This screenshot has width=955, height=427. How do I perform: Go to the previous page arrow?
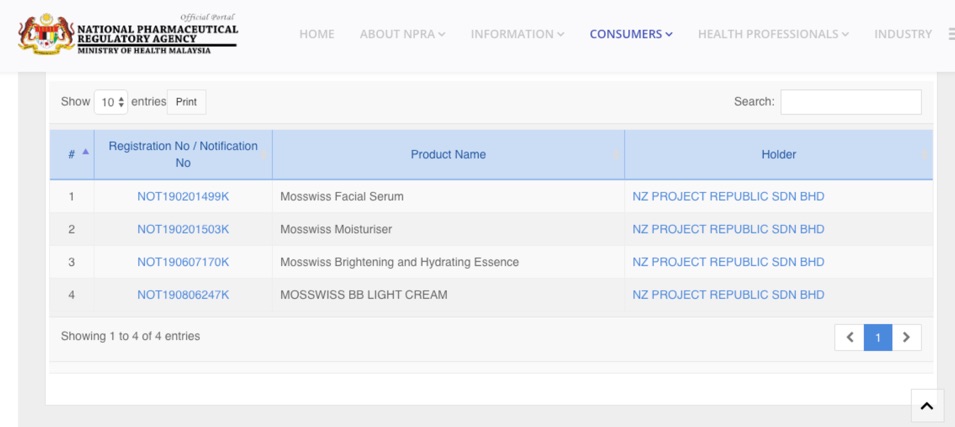point(849,337)
